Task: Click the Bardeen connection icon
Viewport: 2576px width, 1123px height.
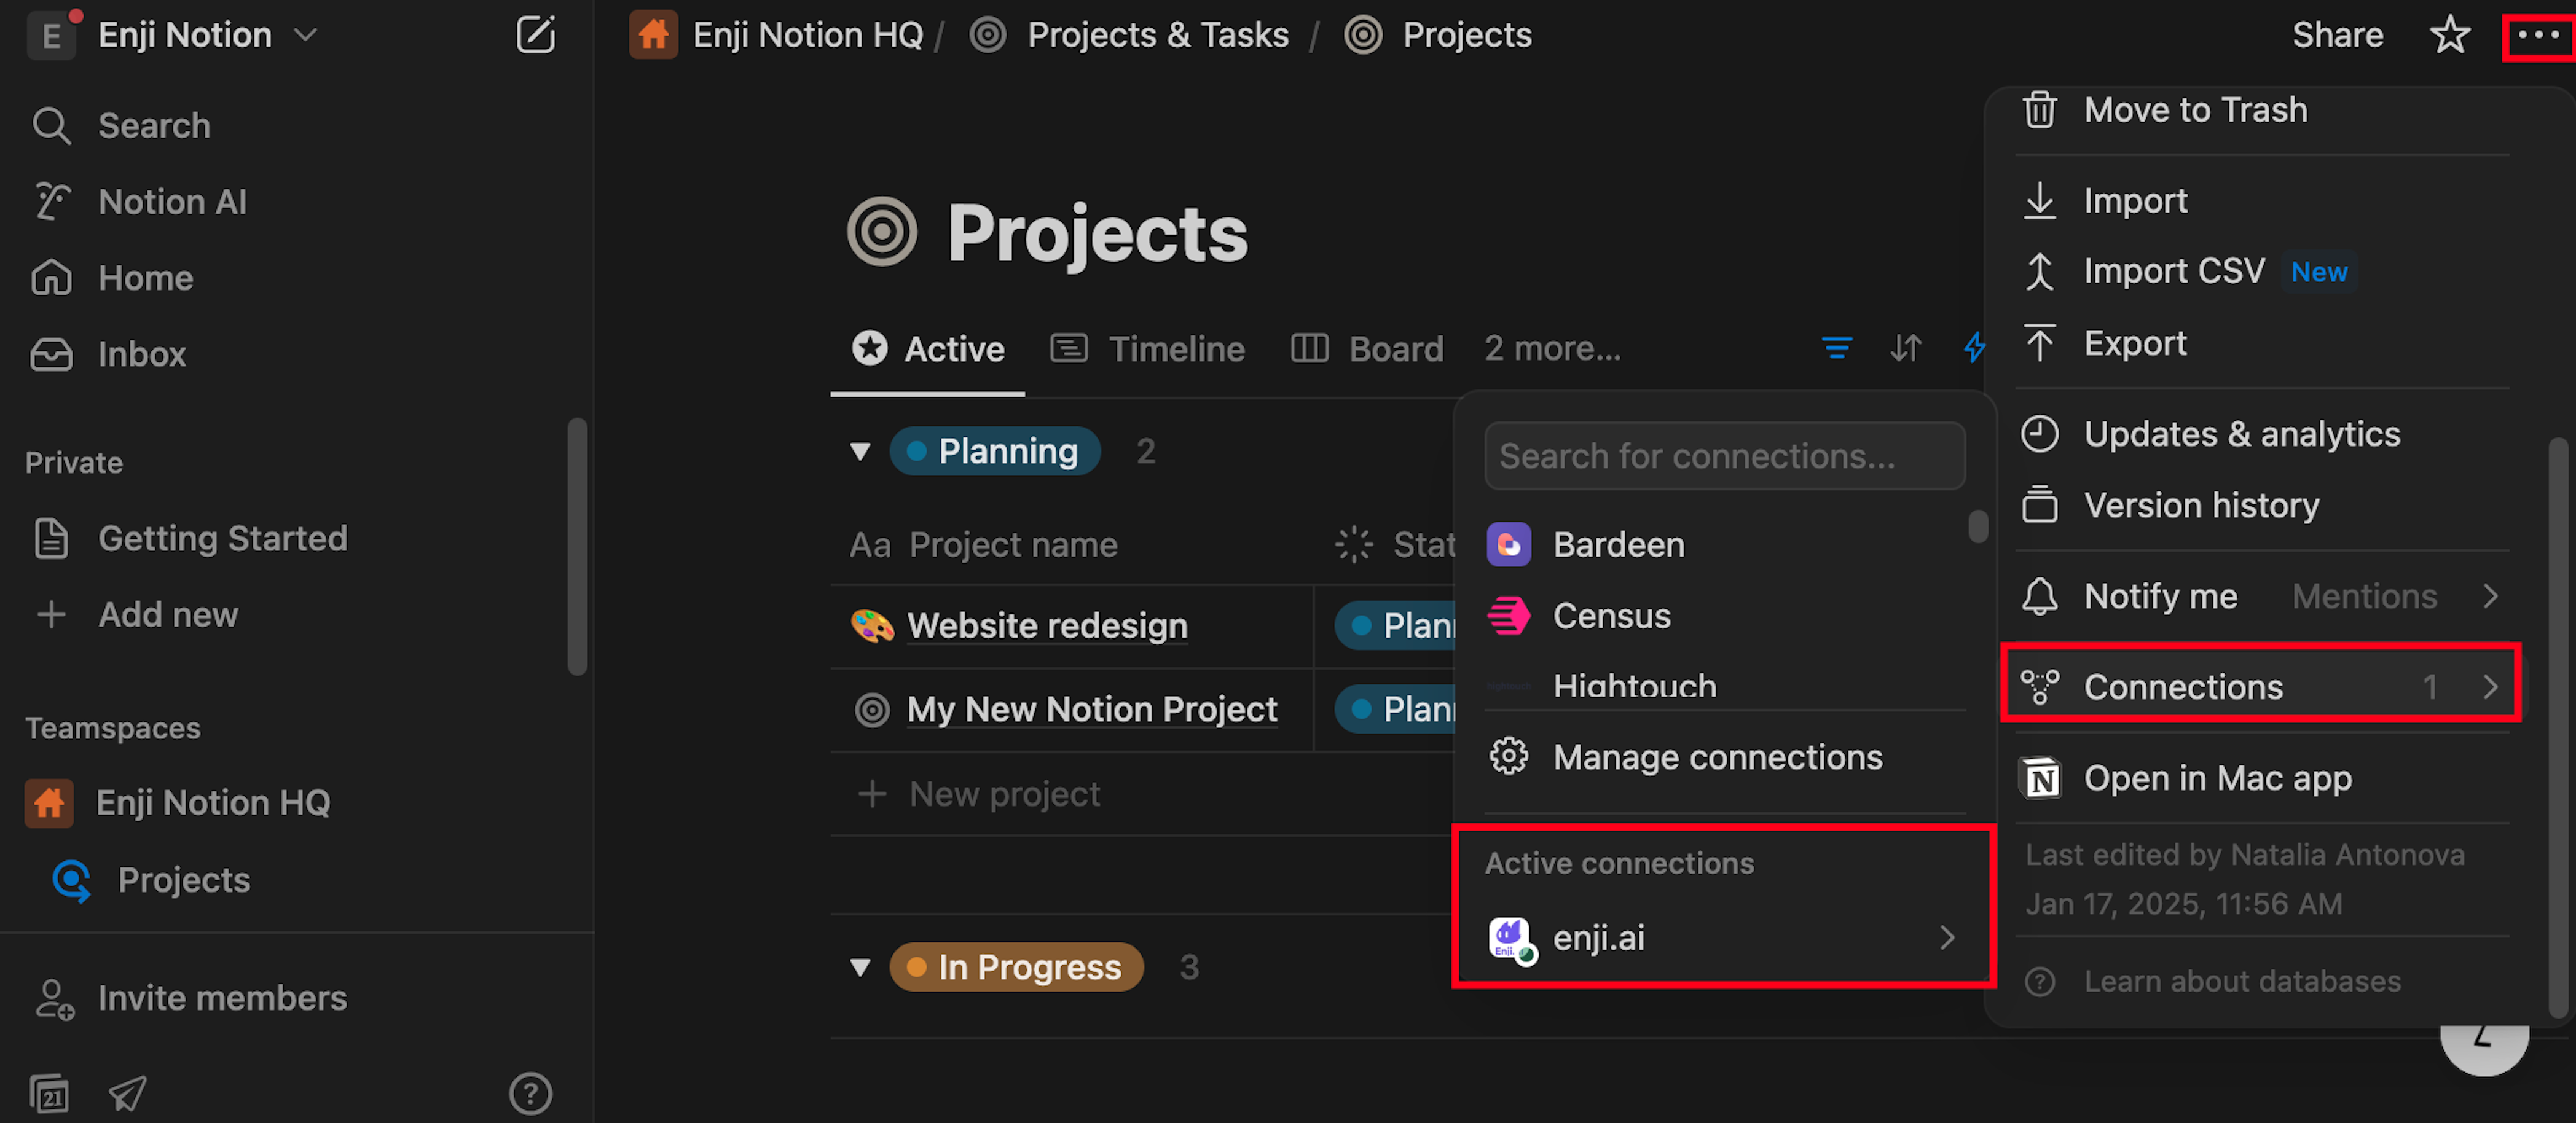Action: pos(1508,545)
